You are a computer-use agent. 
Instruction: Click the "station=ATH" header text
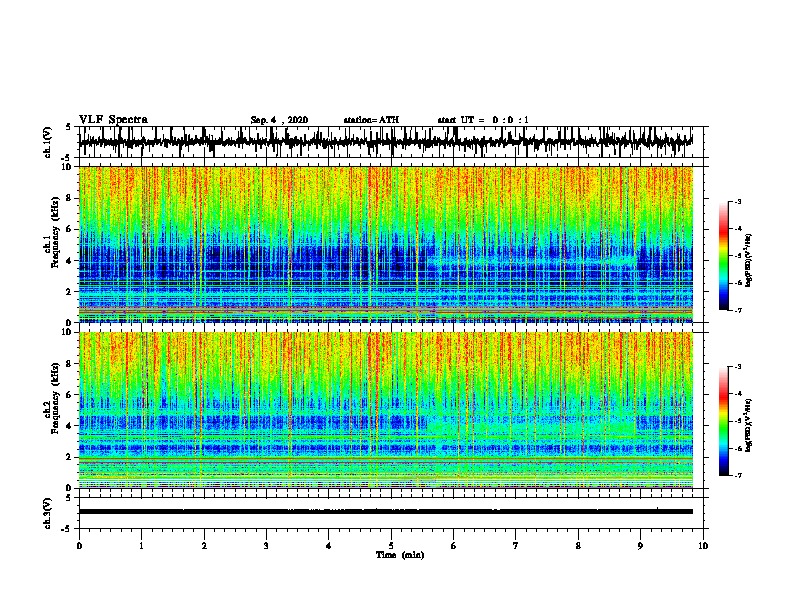[371, 120]
